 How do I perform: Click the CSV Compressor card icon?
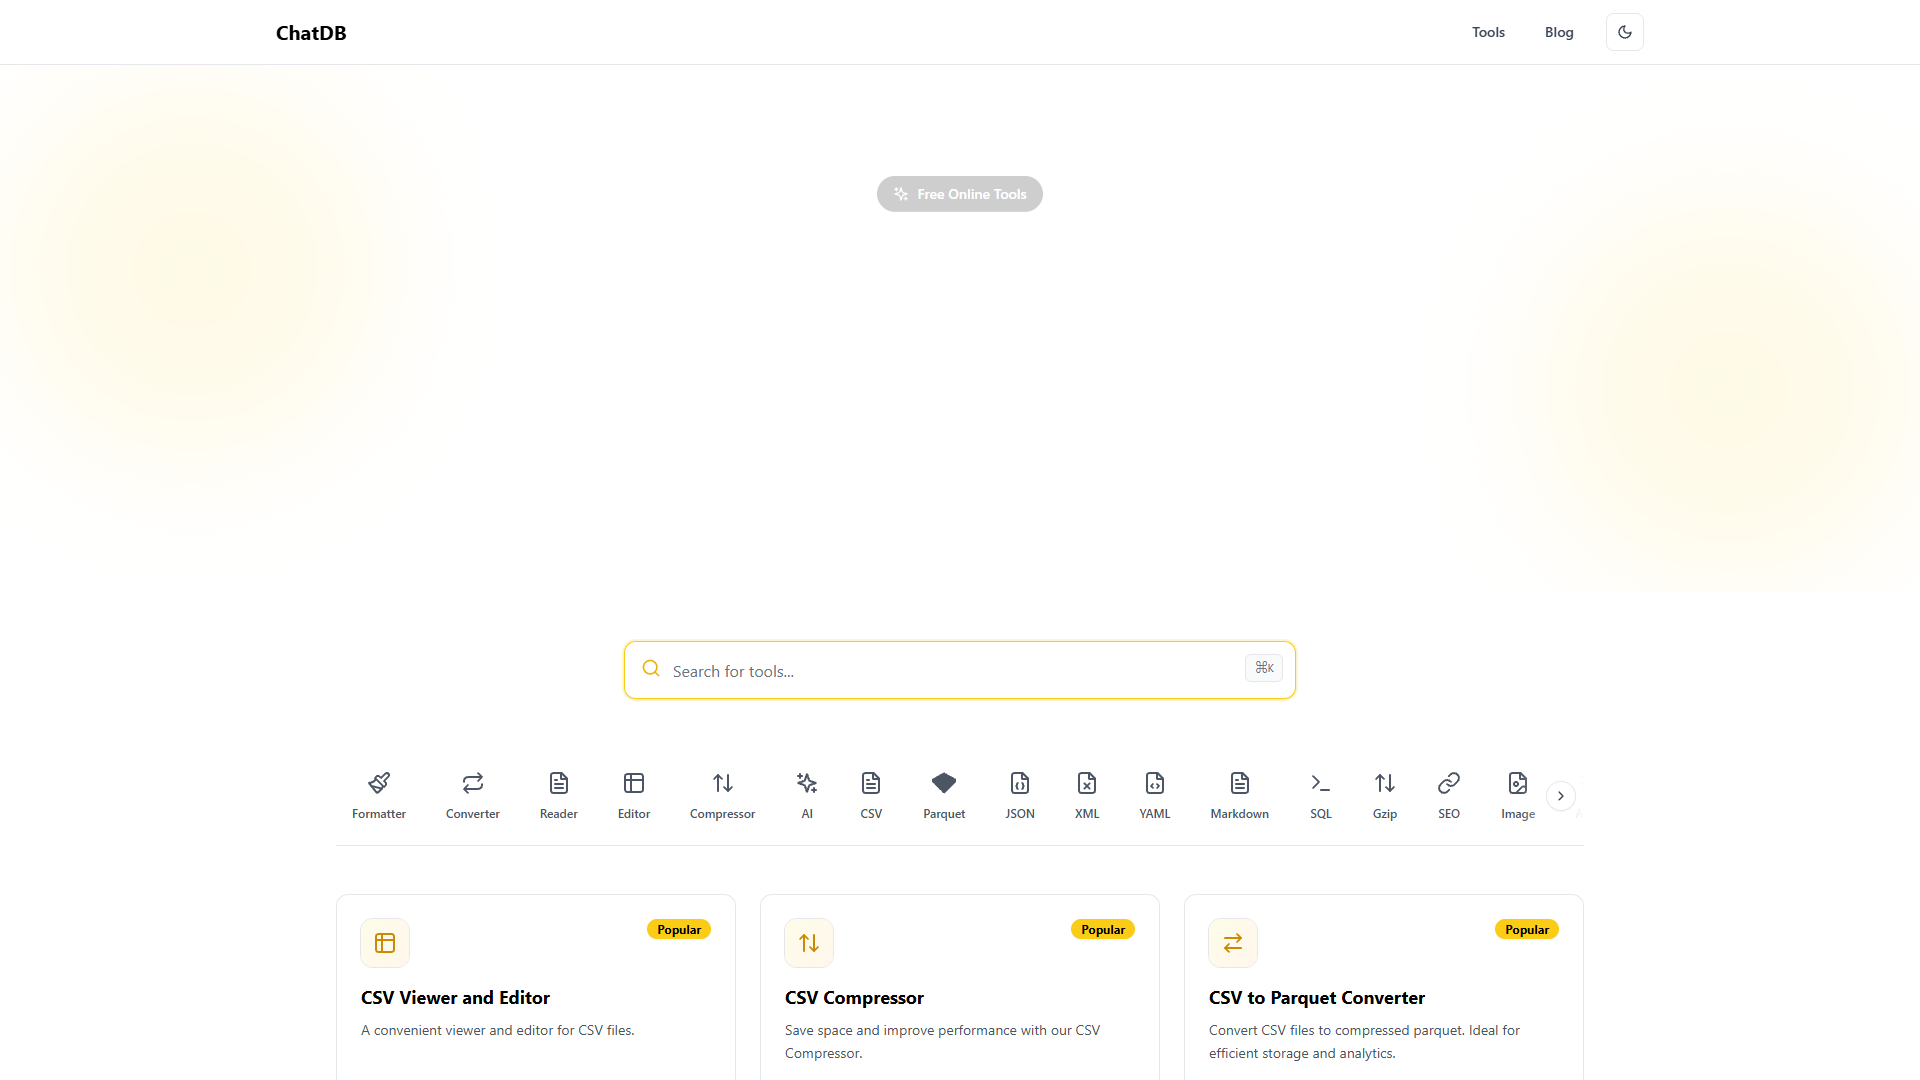tap(809, 943)
